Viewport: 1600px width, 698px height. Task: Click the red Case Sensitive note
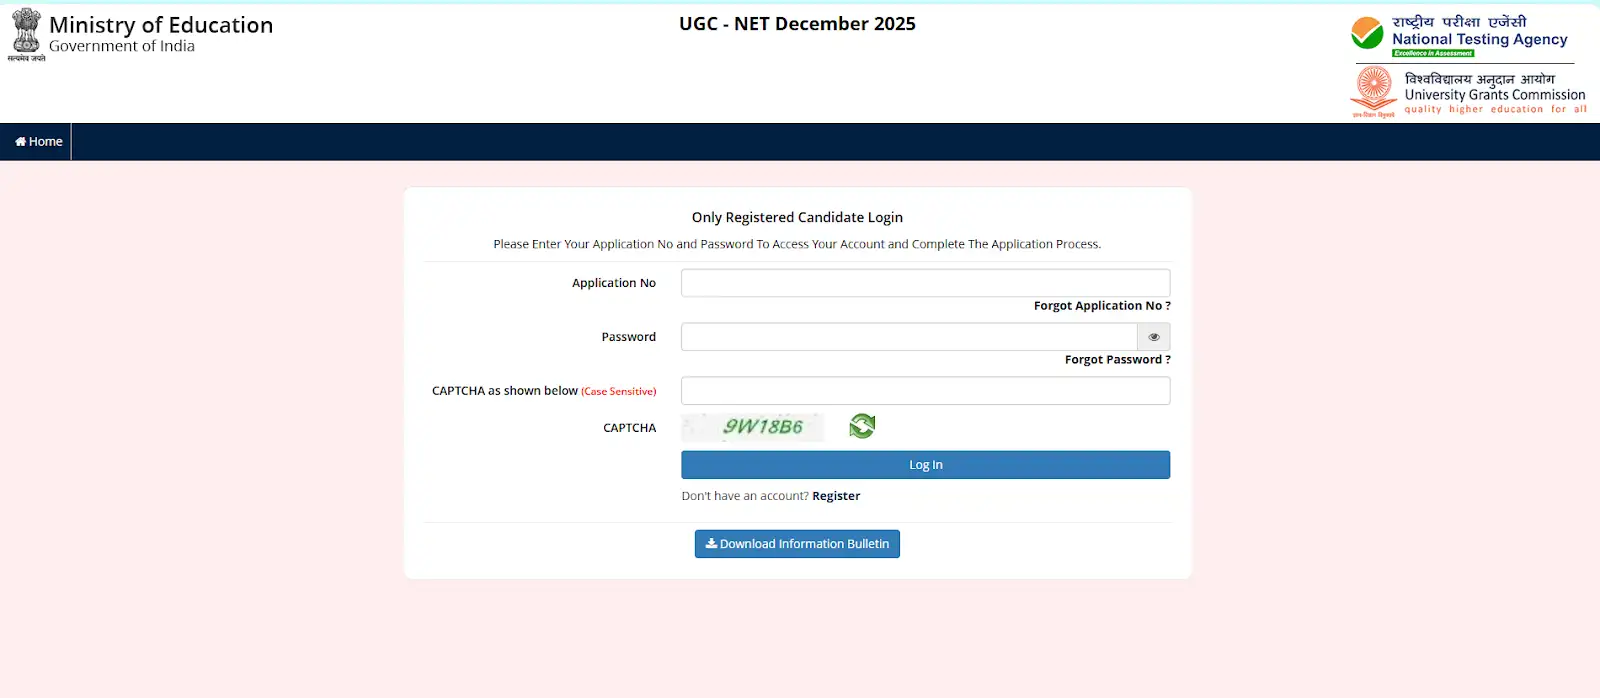pyautogui.click(x=619, y=392)
